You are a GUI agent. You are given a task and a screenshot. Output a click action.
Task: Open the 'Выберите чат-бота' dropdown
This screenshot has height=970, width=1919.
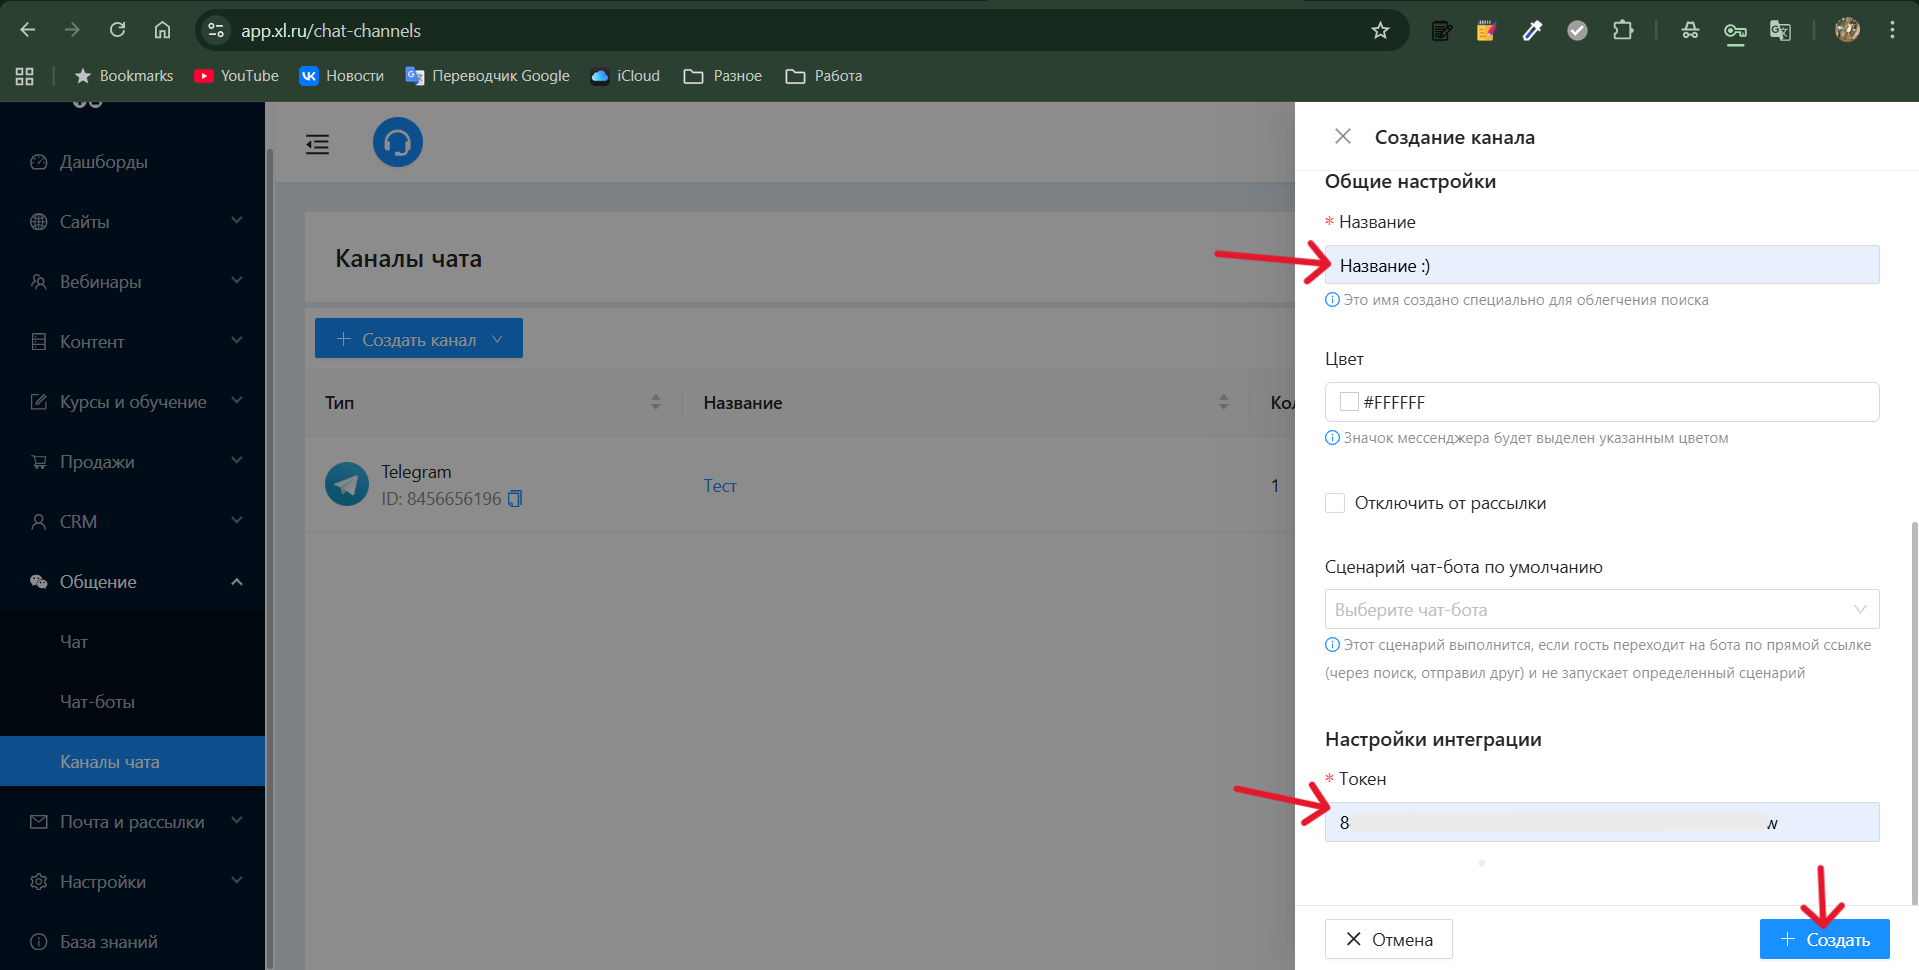tap(1601, 610)
